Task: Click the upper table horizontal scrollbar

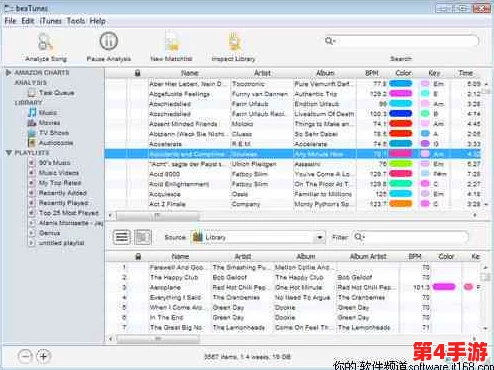Action: (157, 216)
